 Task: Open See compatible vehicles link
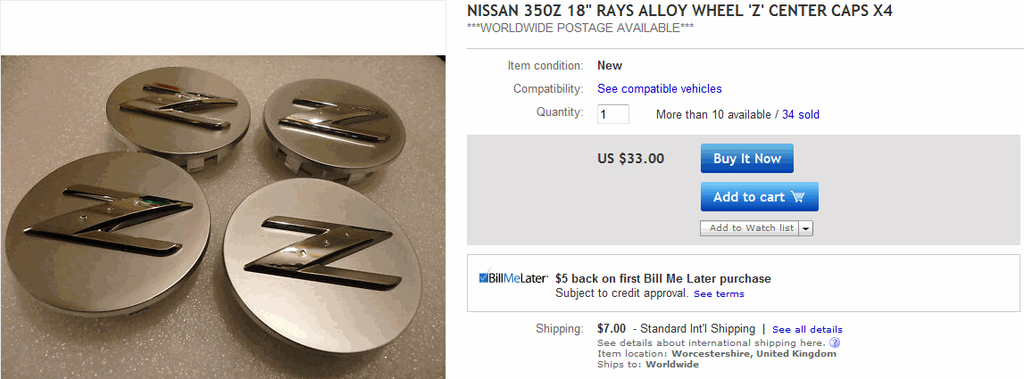pyautogui.click(x=660, y=89)
